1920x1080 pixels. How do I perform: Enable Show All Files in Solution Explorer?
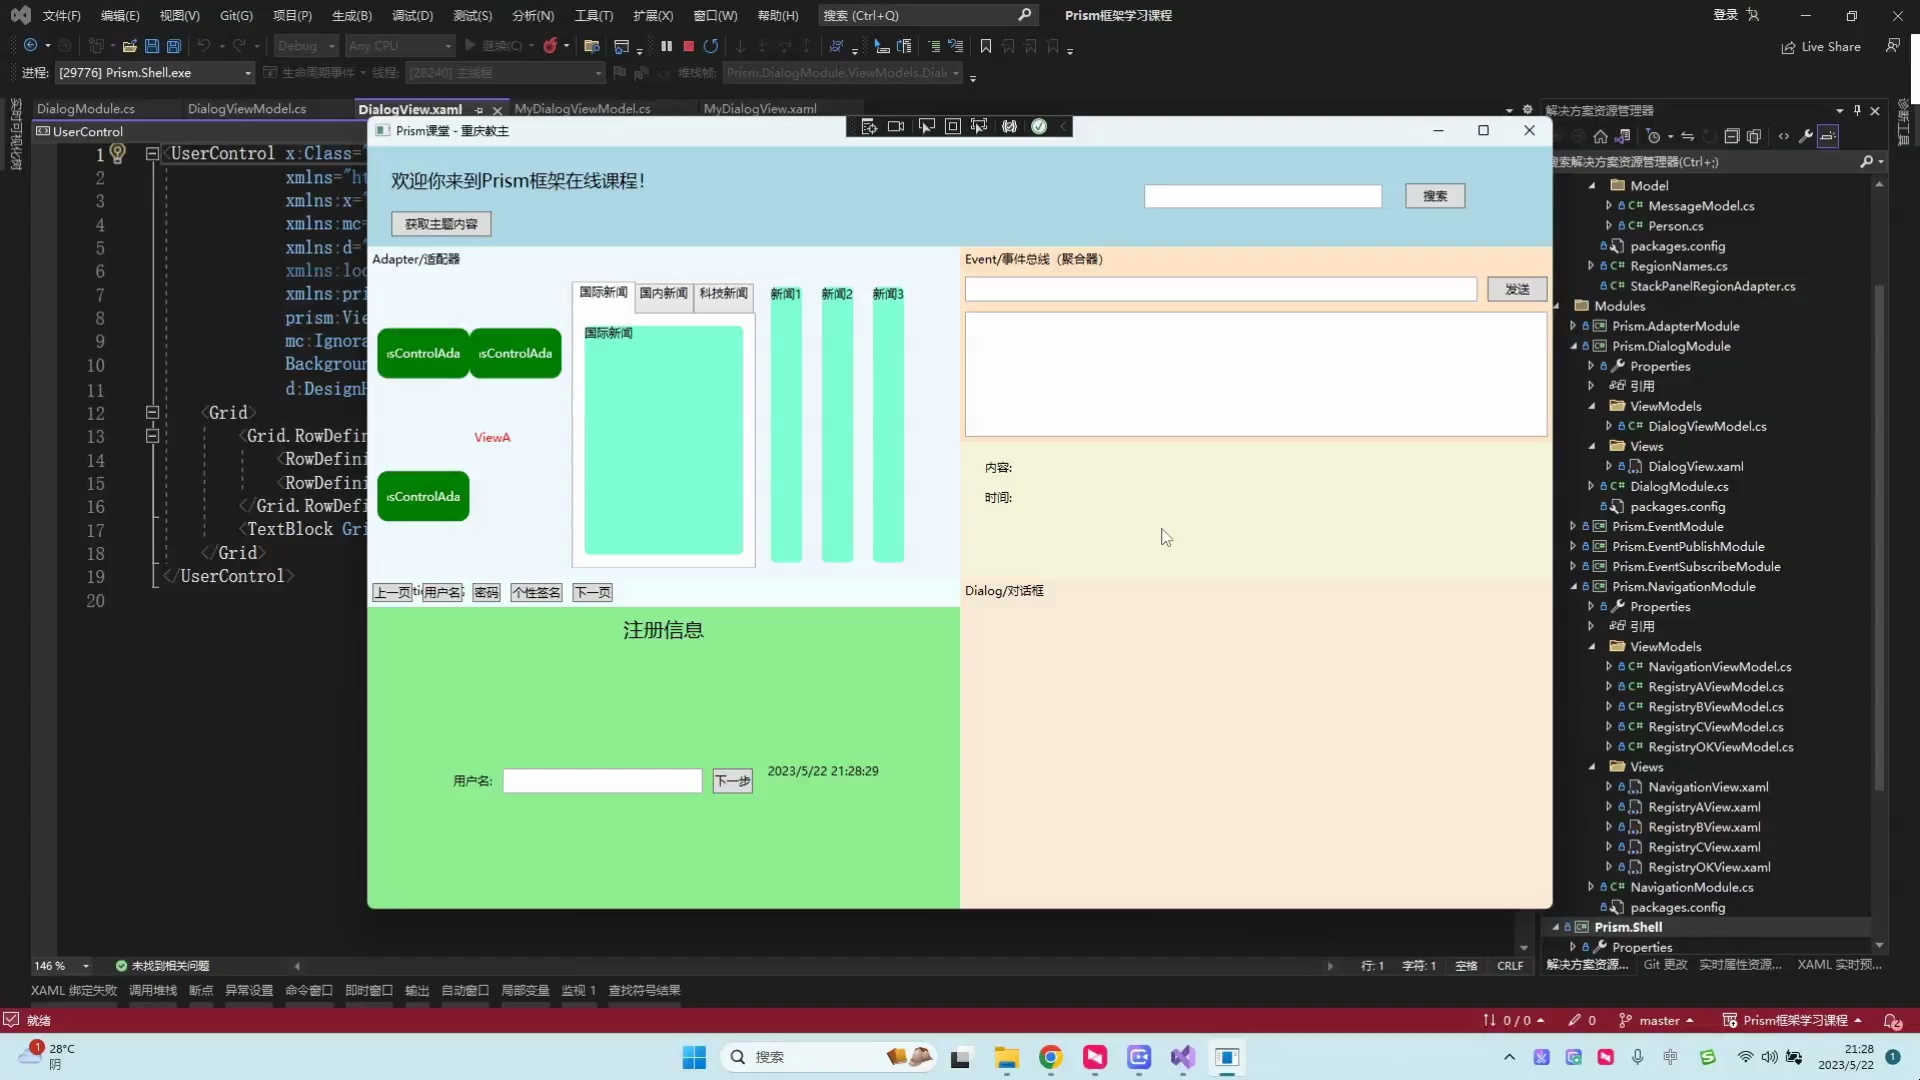click(x=1754, y=136)
